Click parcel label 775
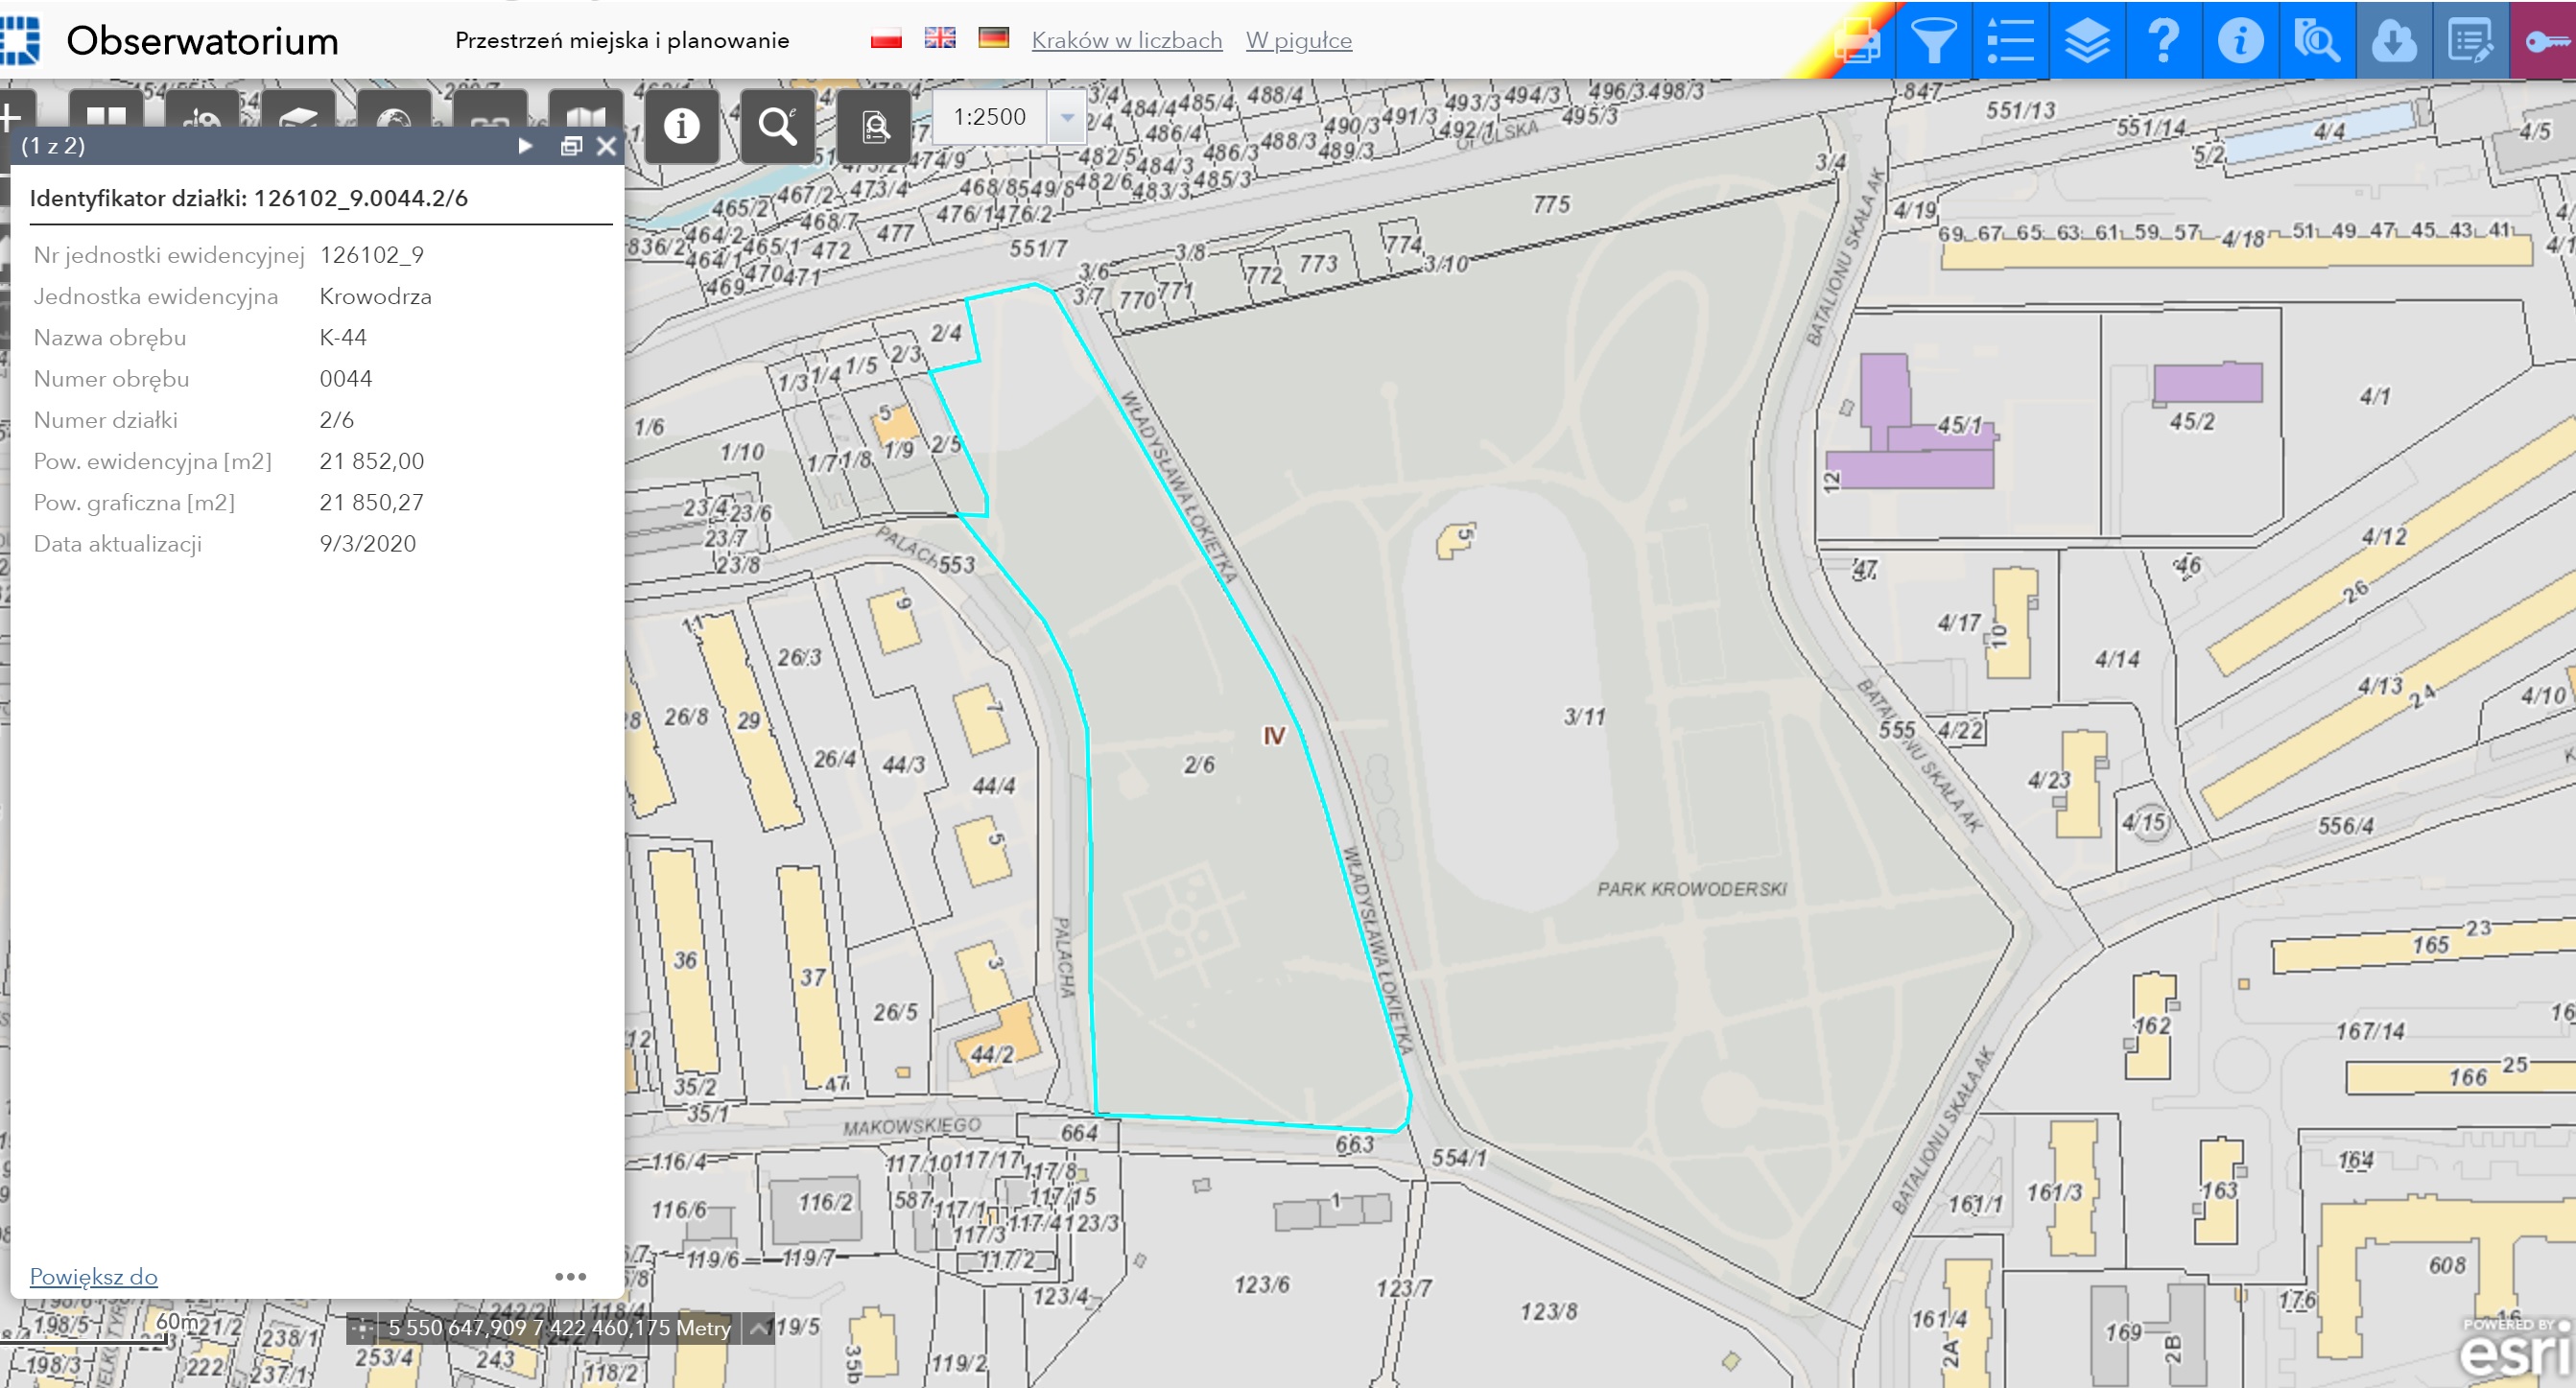The width and height of the screenshot is (2576, 1388). tap(1551, 204)
